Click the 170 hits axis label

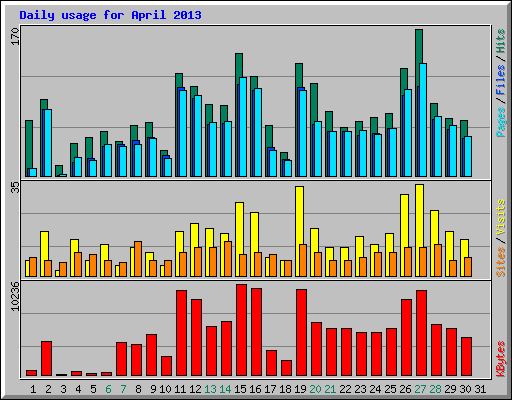click(x=15, y=37)
